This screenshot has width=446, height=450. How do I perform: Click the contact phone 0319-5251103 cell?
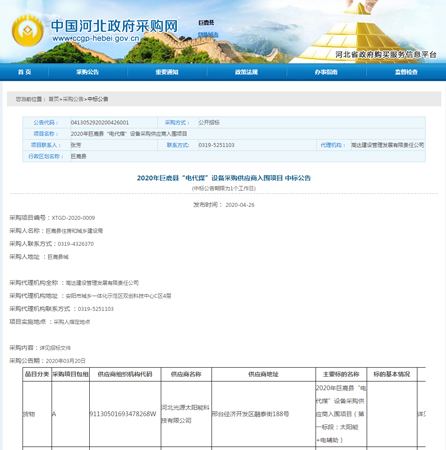coord(257,145)
